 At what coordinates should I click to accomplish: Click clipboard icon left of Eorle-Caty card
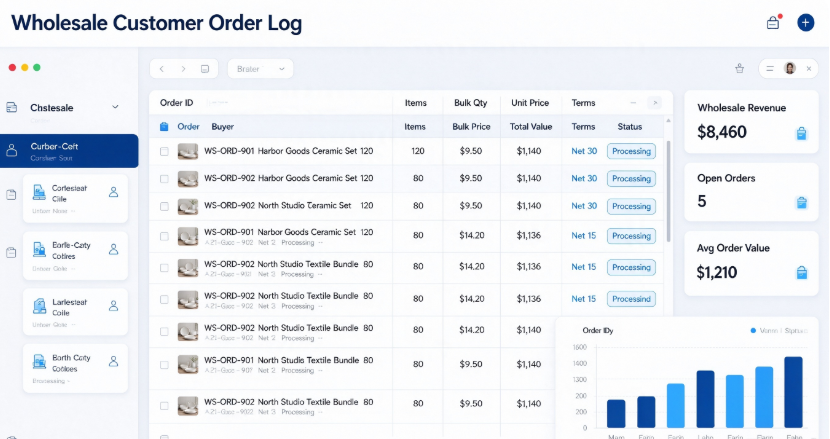tap(11, 253)
